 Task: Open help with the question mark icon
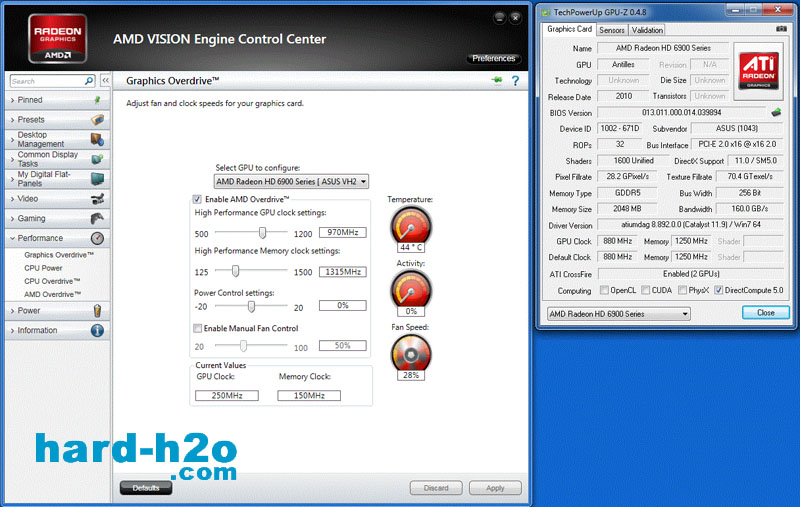515,81
